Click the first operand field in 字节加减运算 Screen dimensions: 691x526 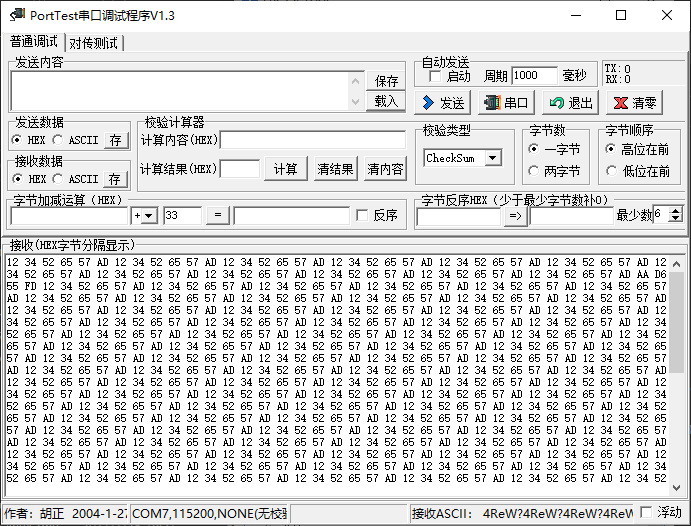coord(69,216)
